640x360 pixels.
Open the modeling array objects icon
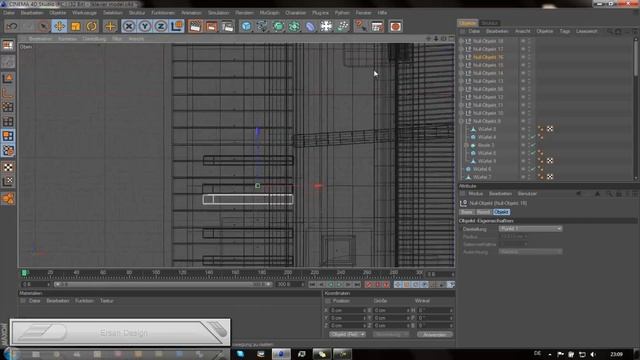[x=294, y=26]
